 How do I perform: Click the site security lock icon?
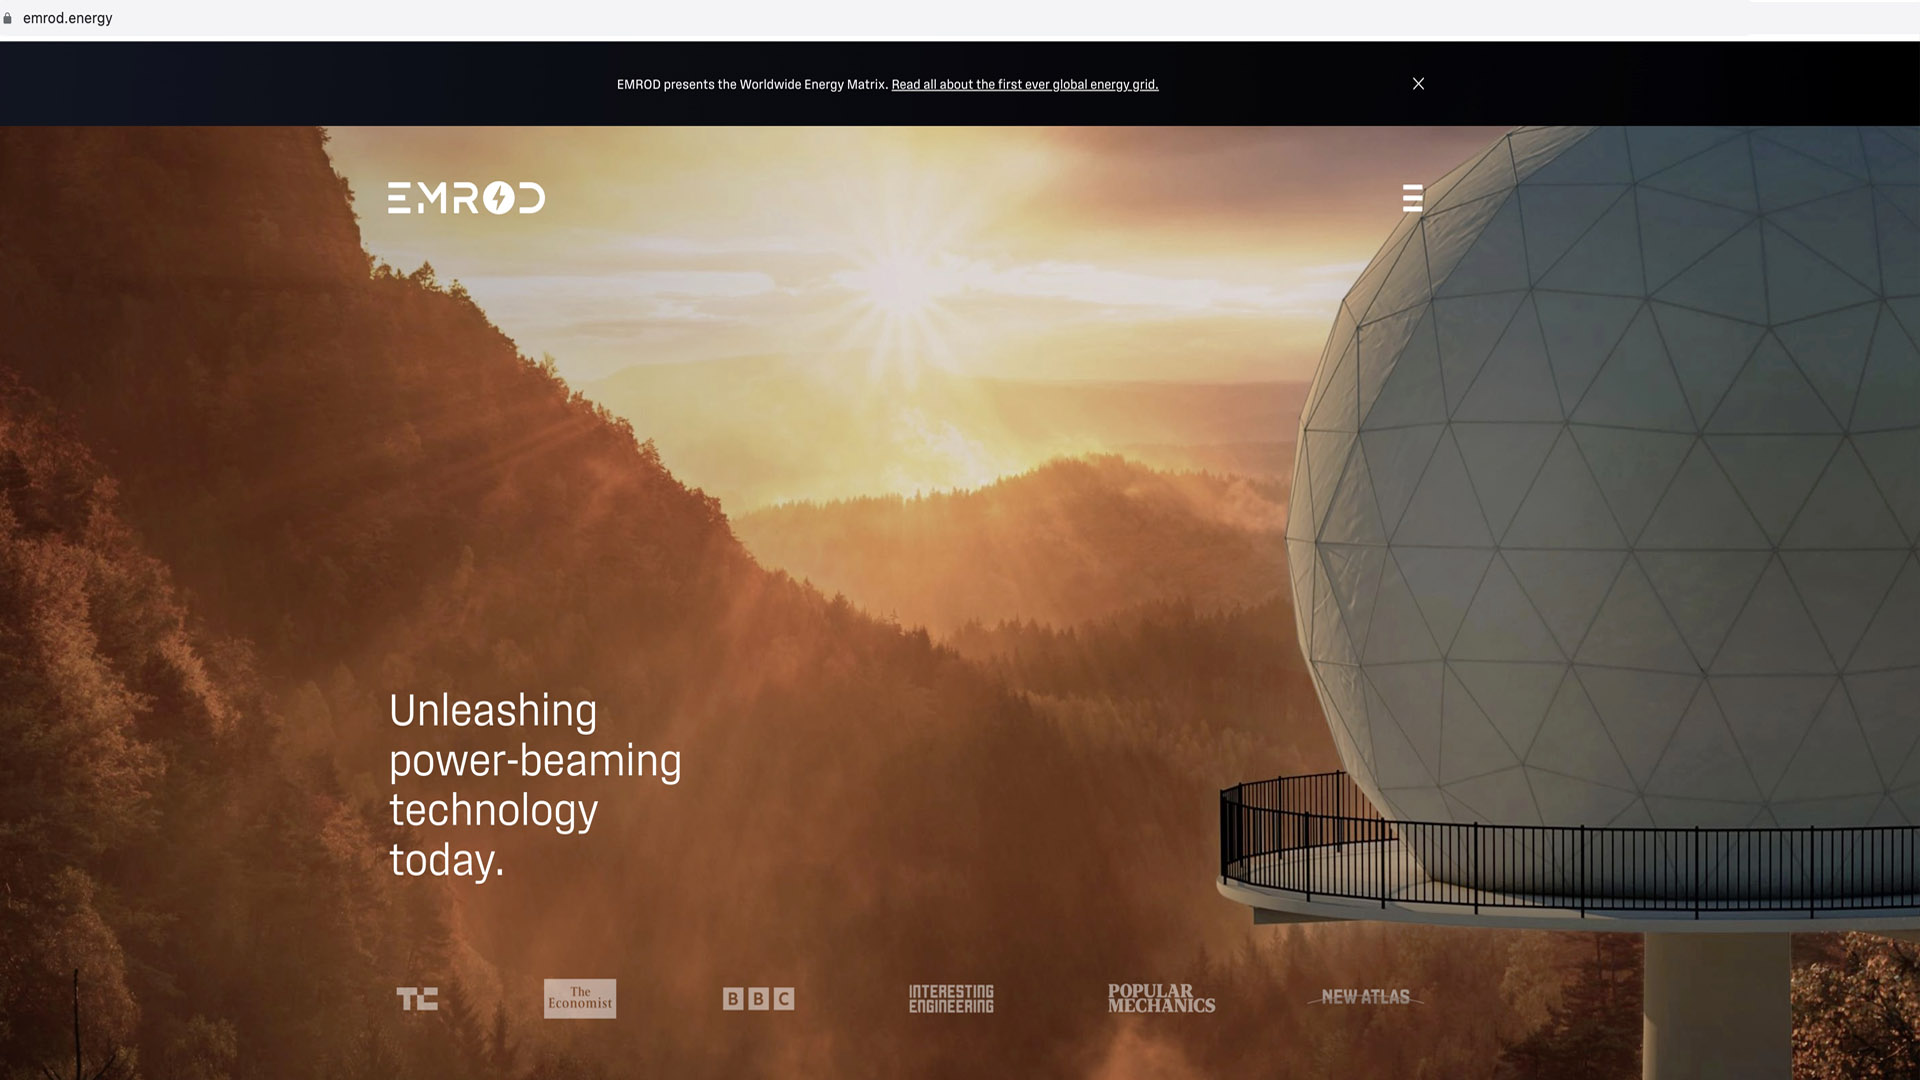8,18
